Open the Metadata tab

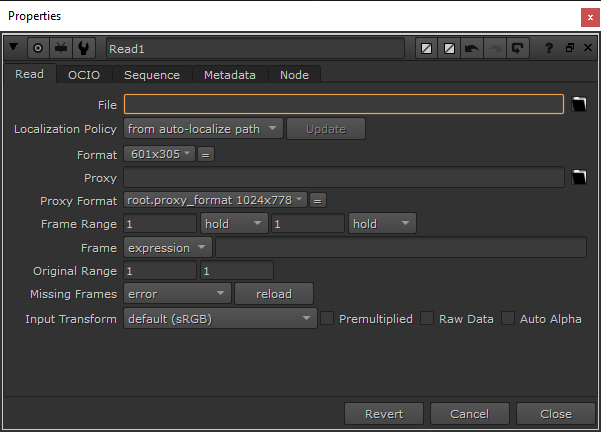coord(230,75)
